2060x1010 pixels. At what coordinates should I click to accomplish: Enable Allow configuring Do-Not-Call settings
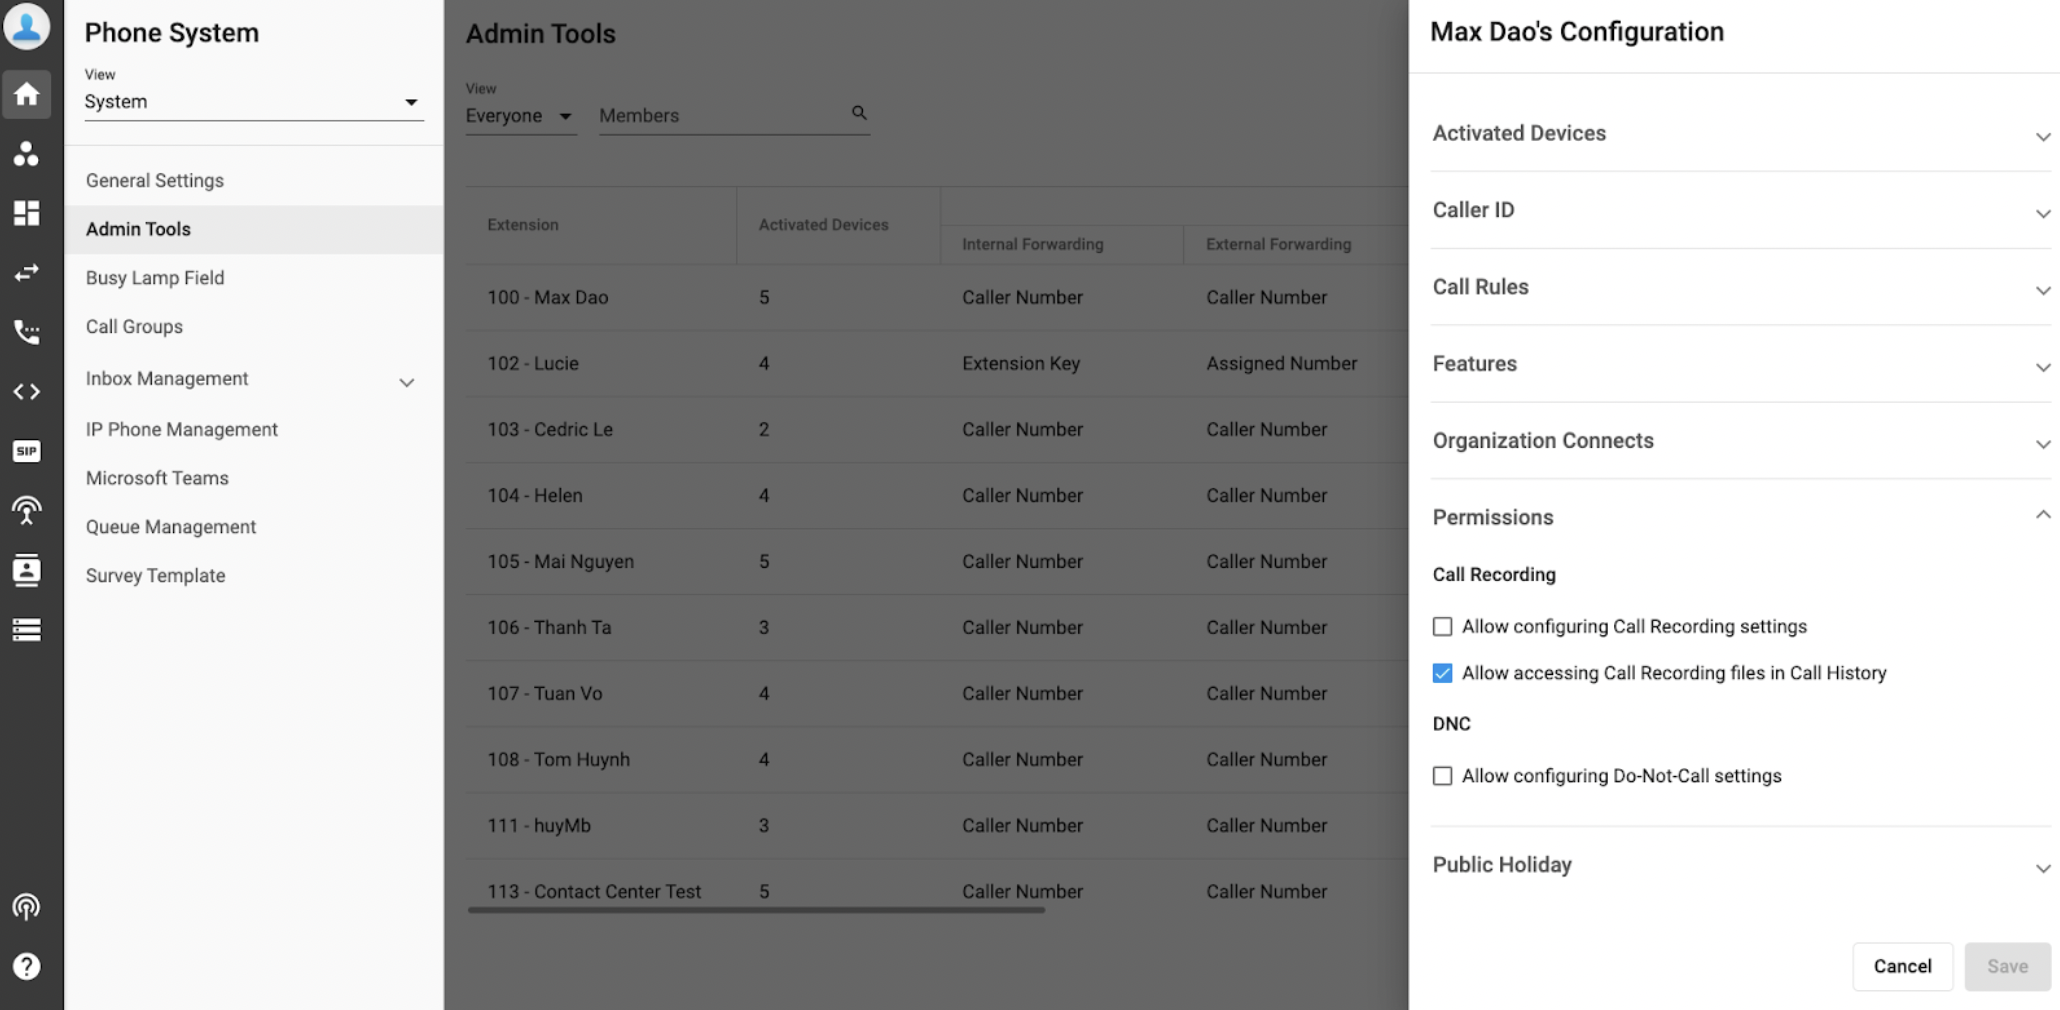[1442, 776]
